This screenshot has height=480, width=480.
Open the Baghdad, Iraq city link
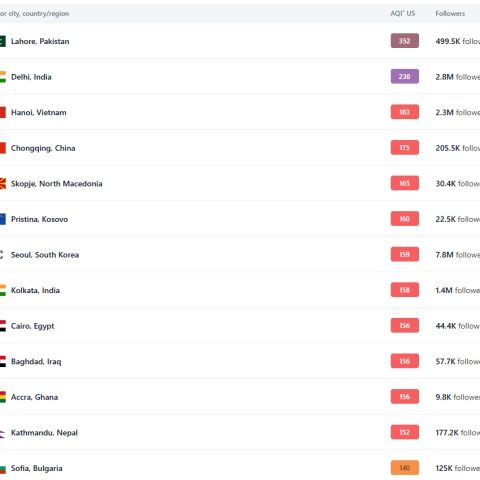click(36, 362)
